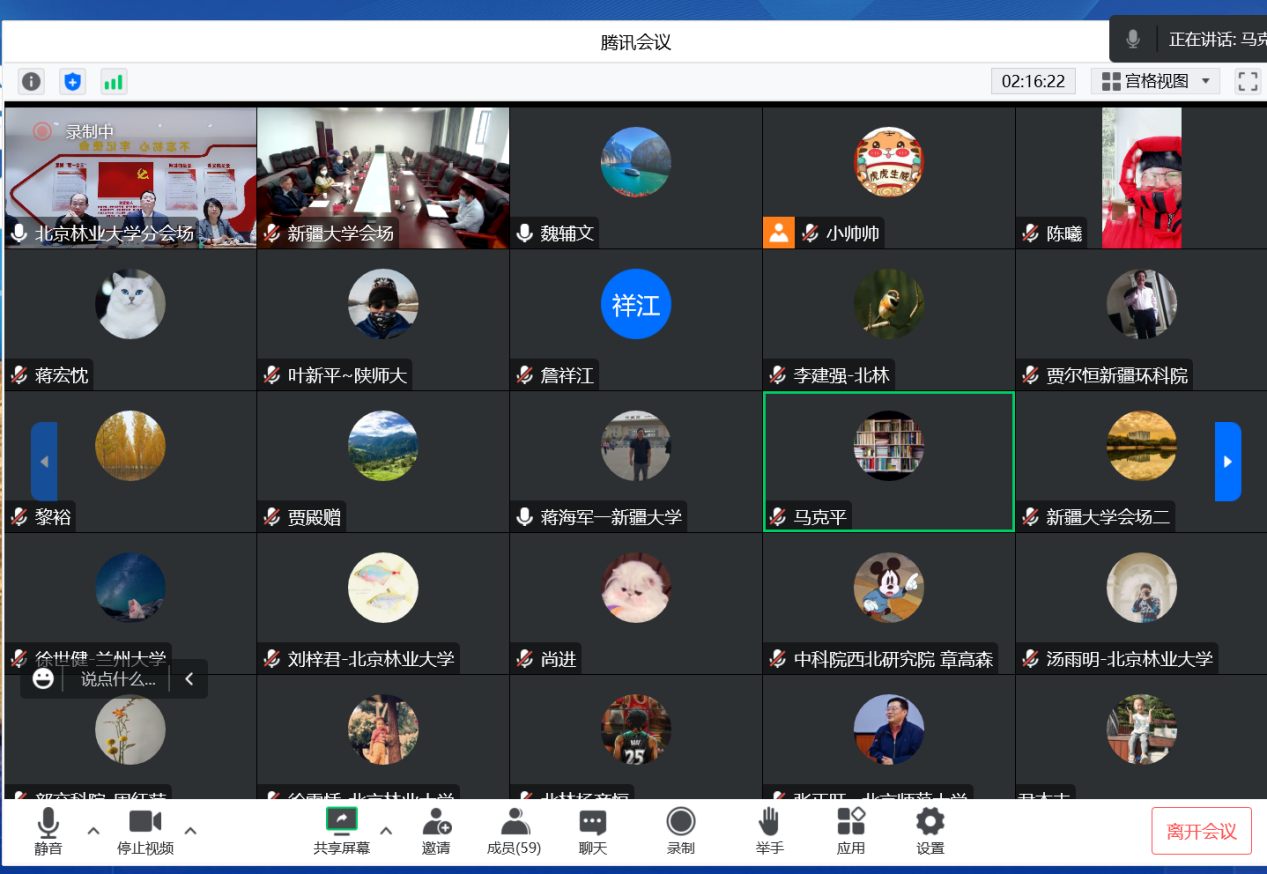Enter fullscreen mode with the corner icon
The image size is (1267, 874).
point(1247,81)
